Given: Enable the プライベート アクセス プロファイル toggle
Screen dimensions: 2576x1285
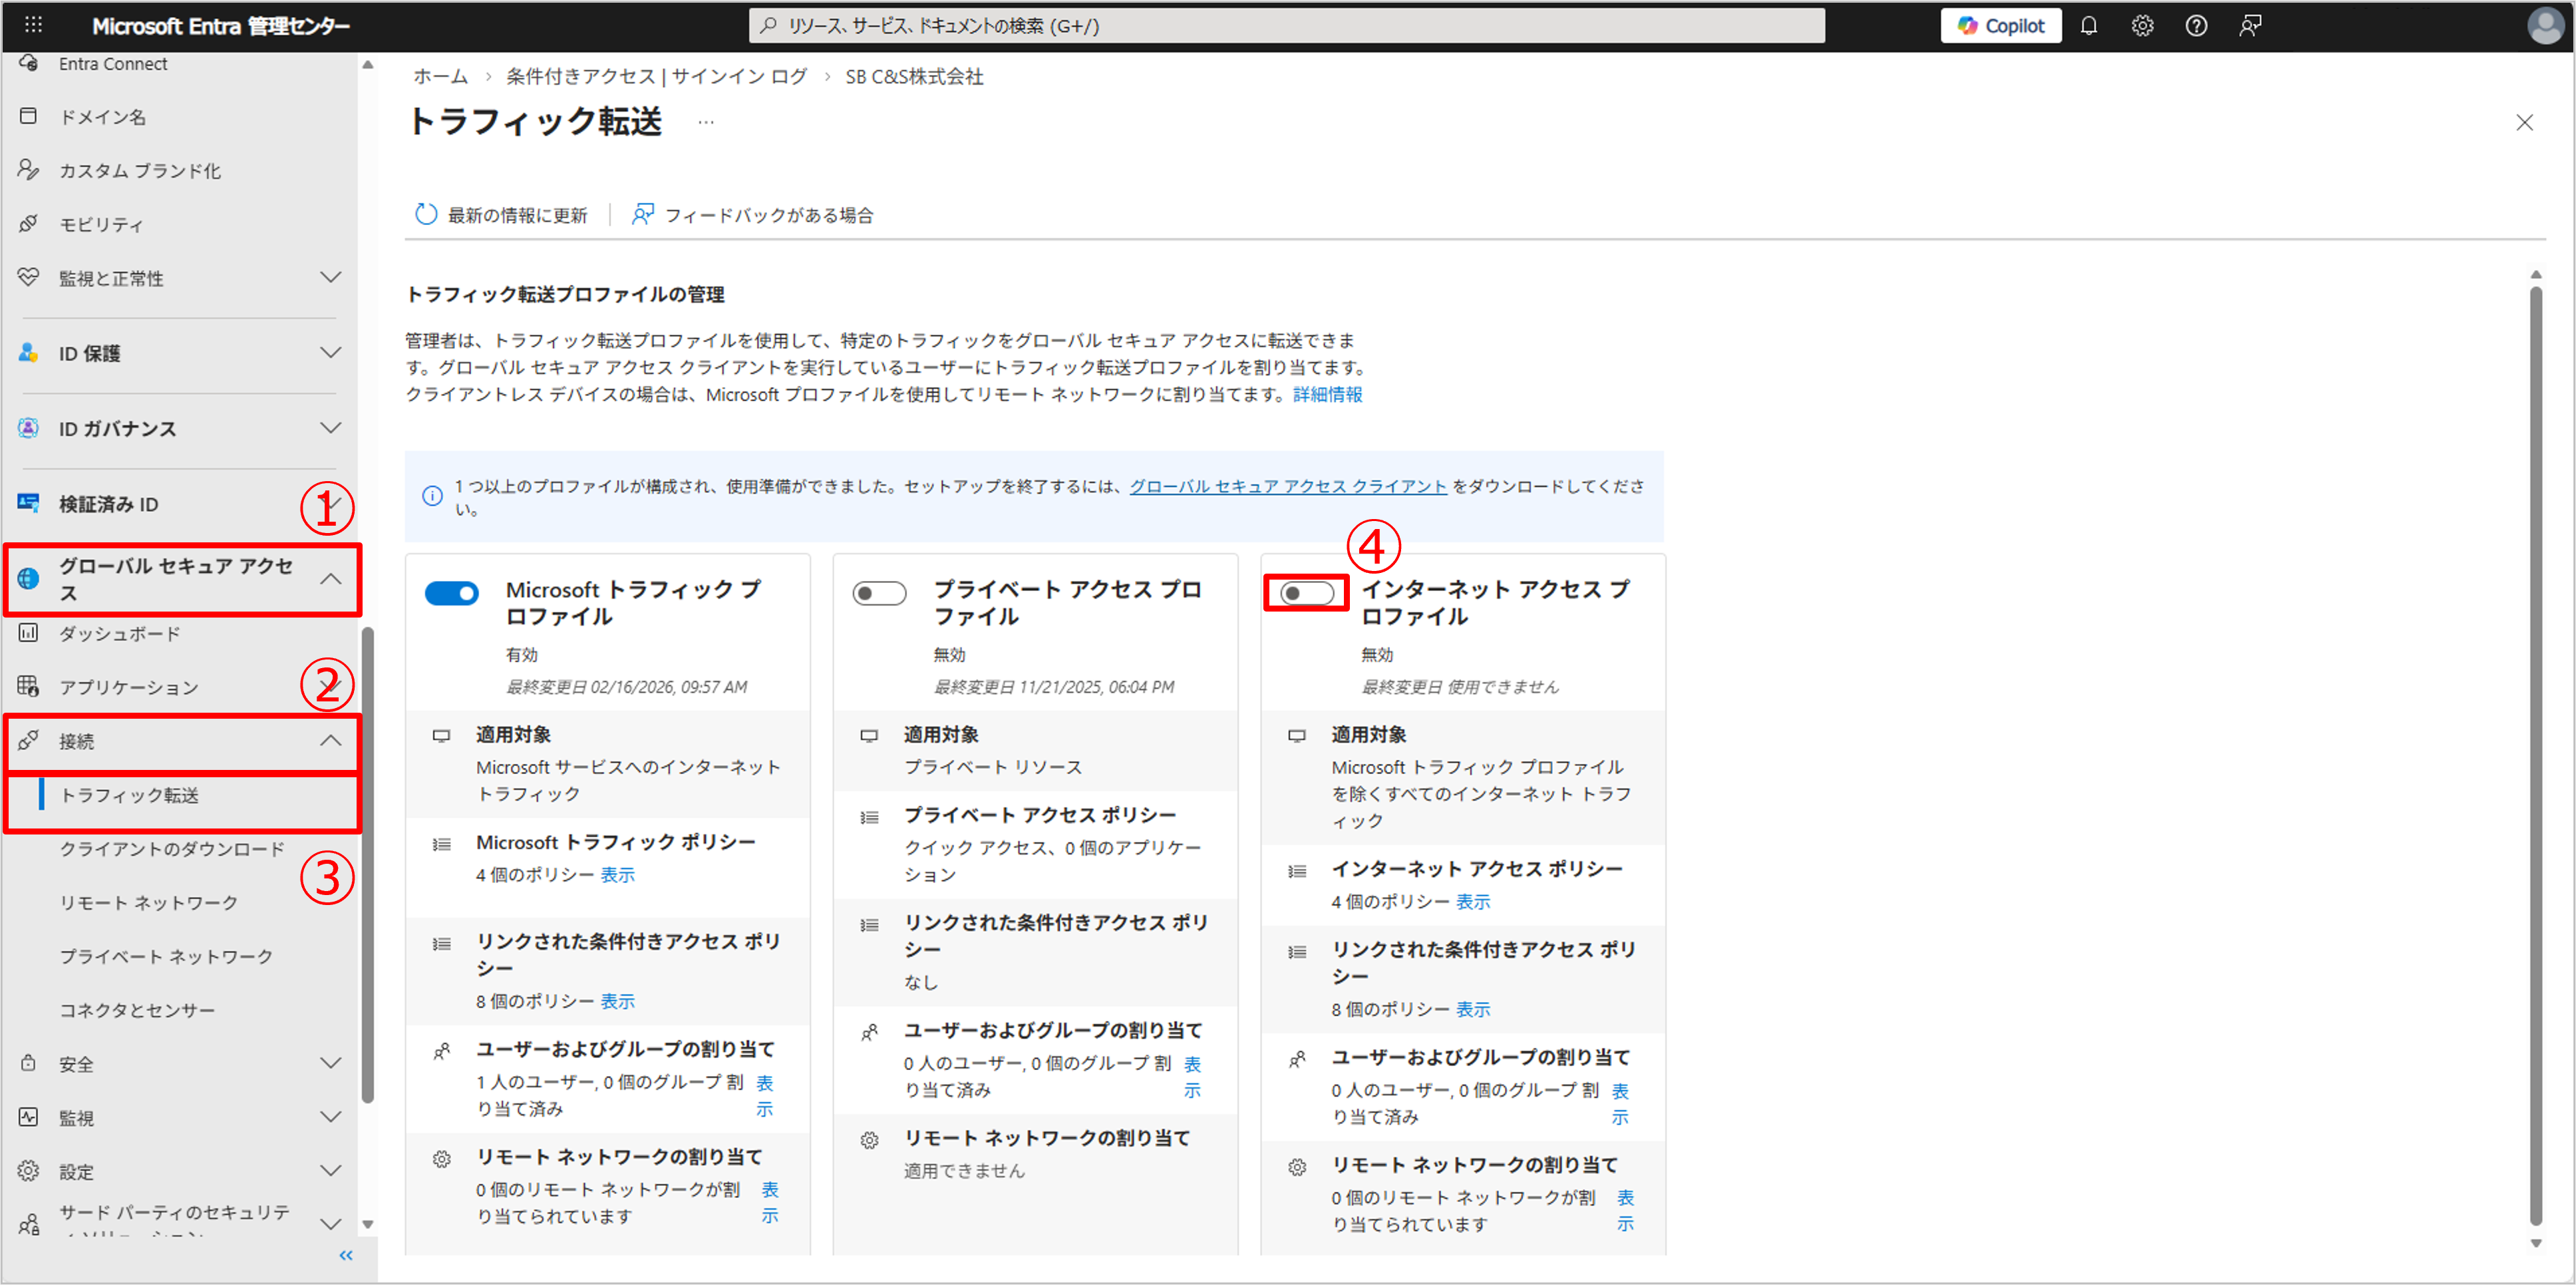Looking at the screenshot, I should pyautogui.click(x=879, y=593).
